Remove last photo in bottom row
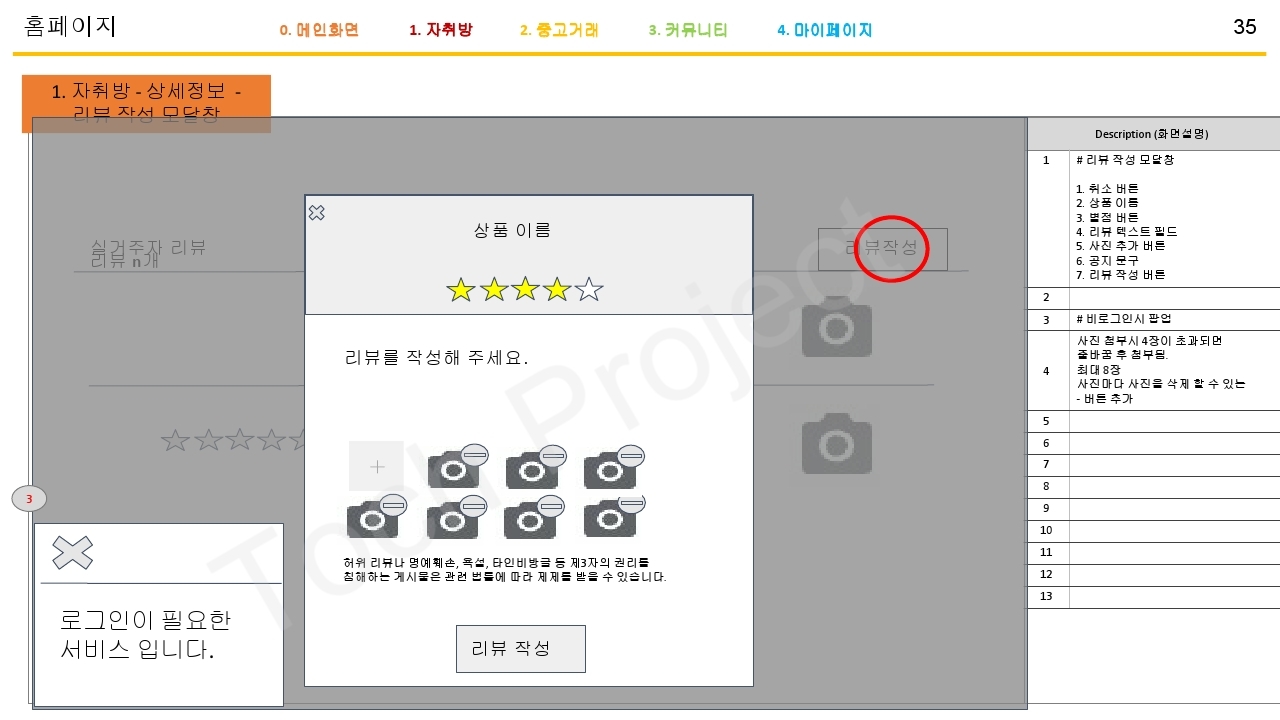Image resolution: width=1280 pixels, height=720 pixels. point(631,503)
